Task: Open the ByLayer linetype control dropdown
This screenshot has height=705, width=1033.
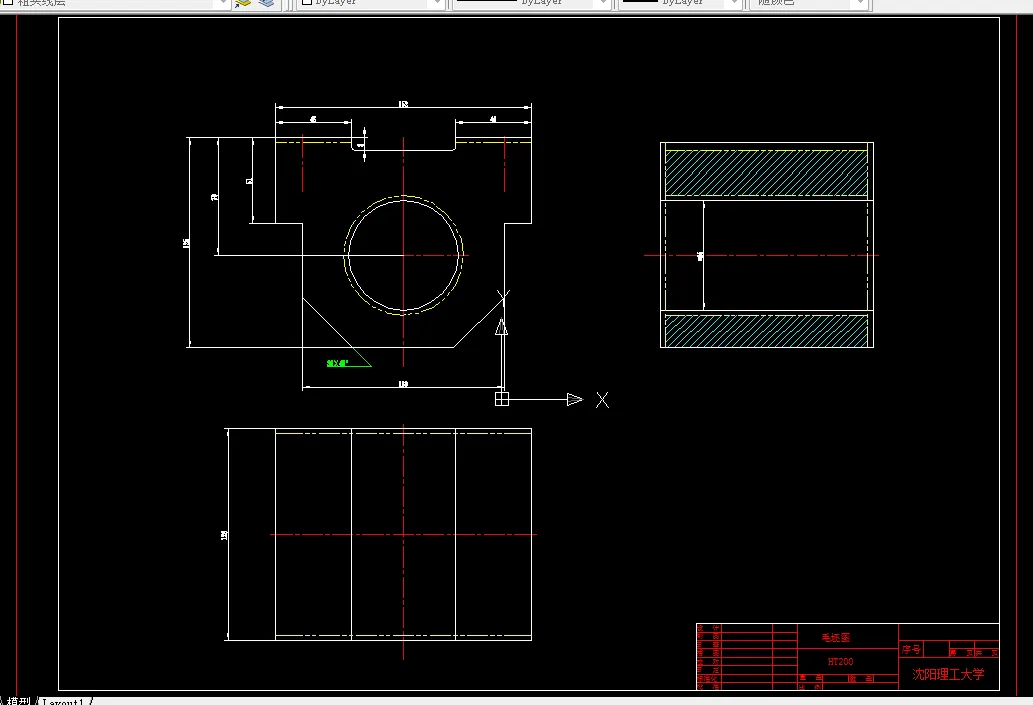Action: tap(603, 3)
